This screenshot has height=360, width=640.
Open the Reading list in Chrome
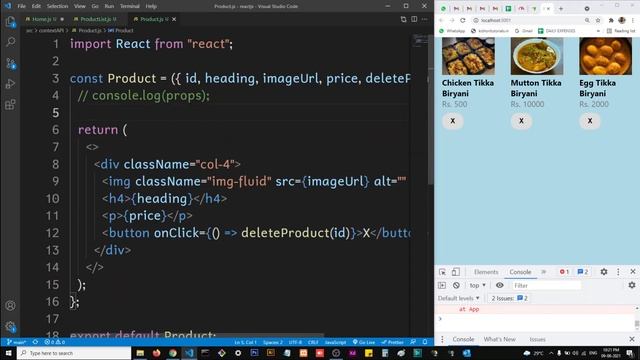pyautogui.click(x=621, y=31)
